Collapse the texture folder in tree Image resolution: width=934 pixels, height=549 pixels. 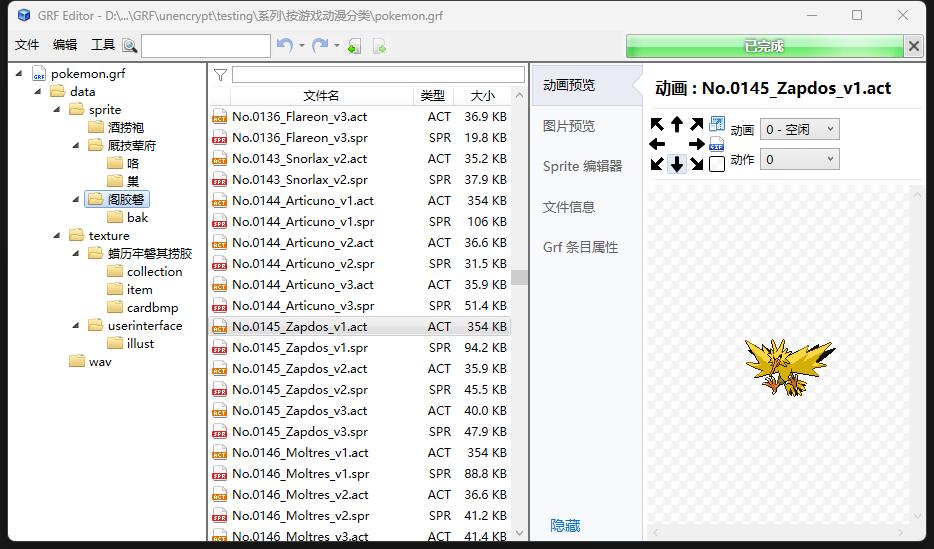point(60,236)
